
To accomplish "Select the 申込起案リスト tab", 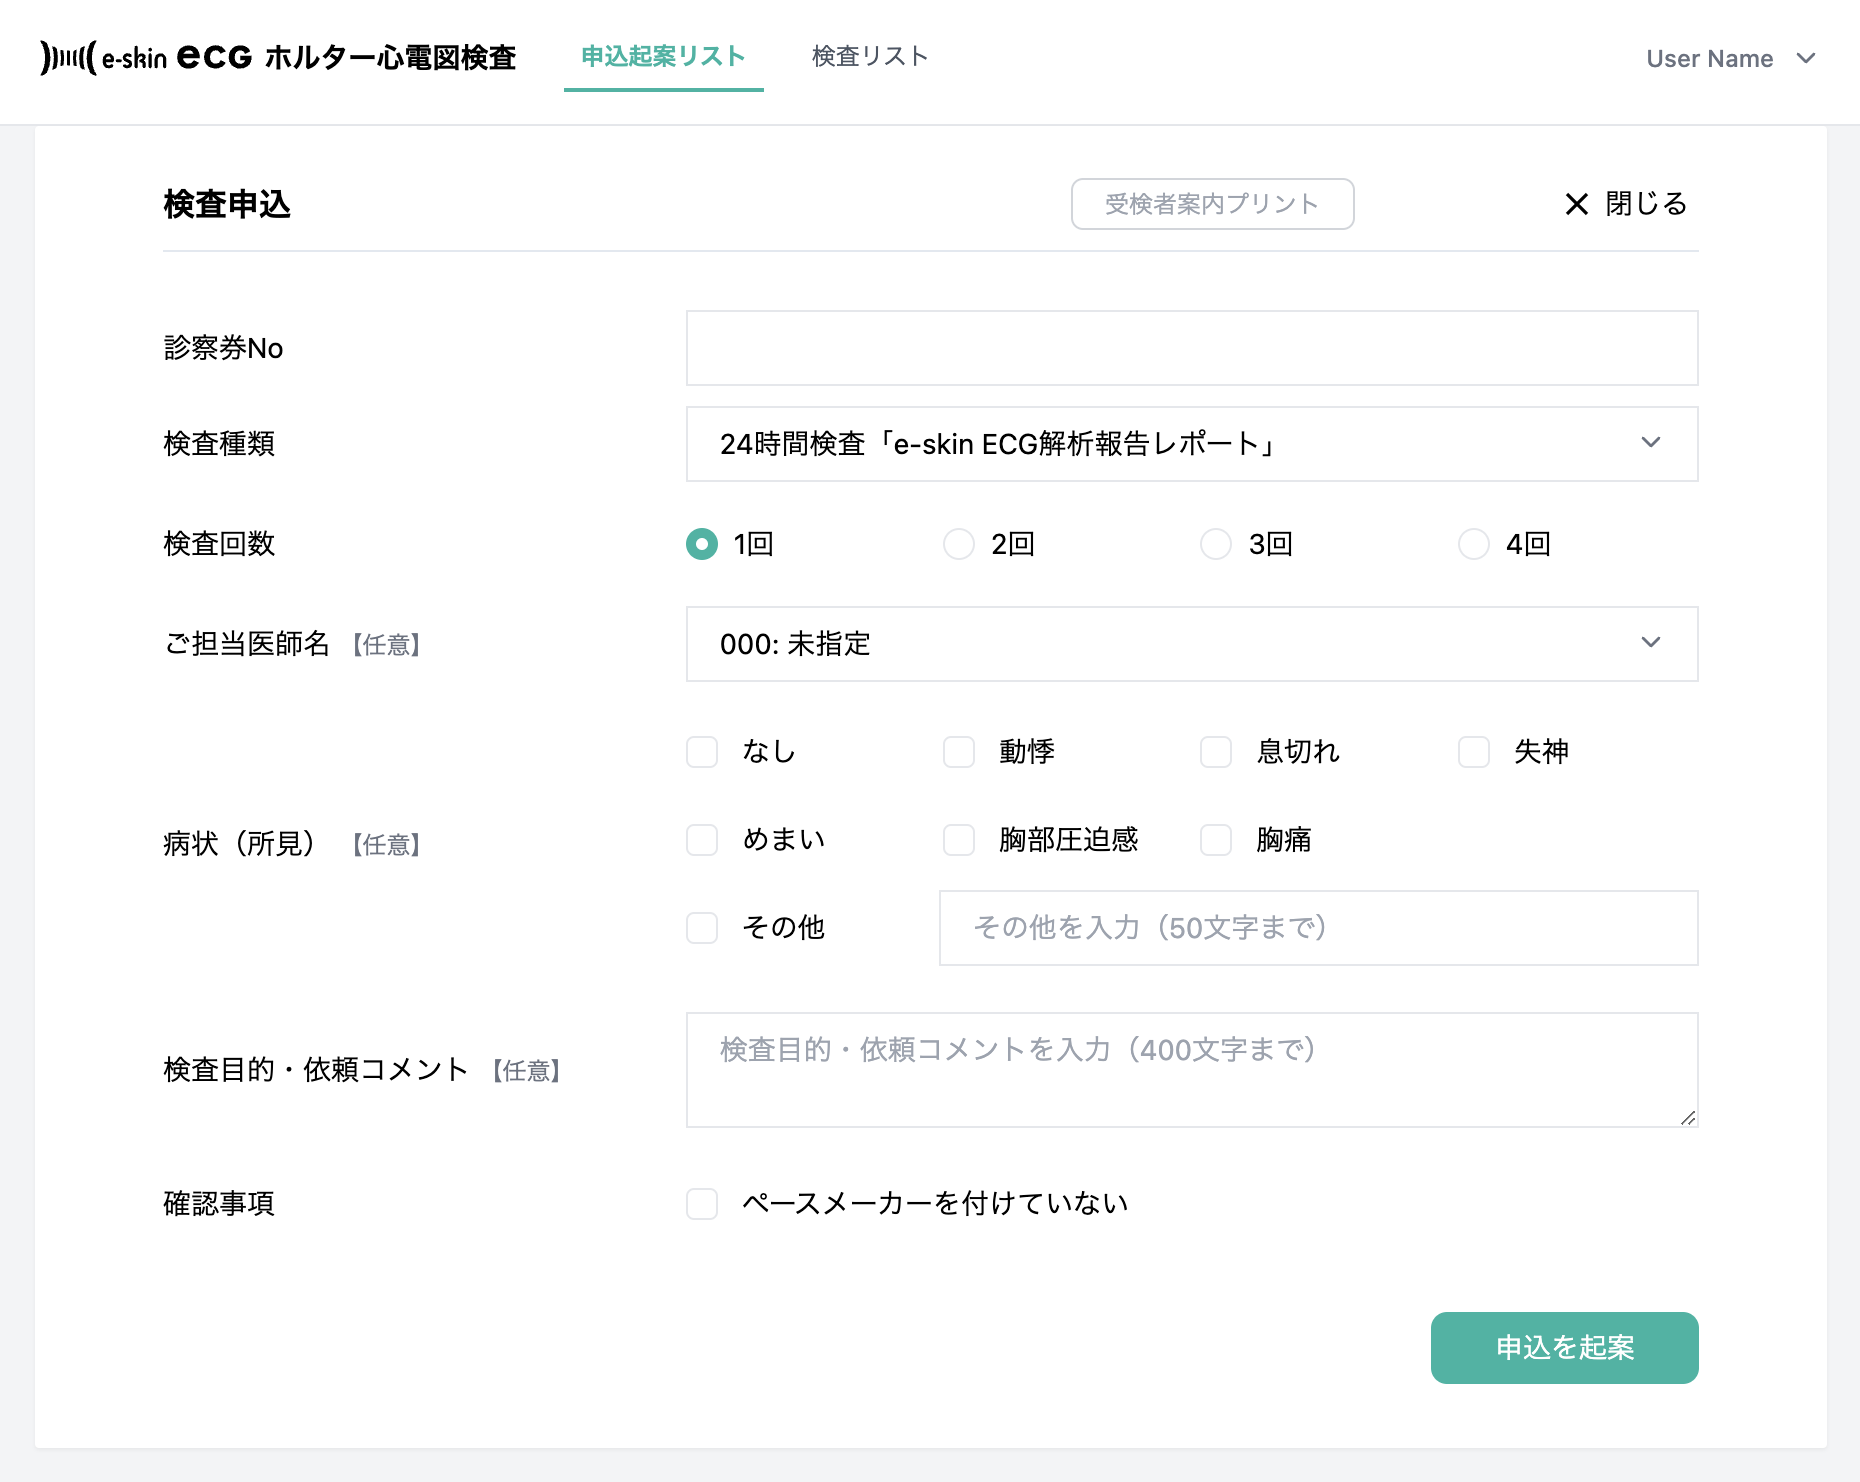I will (663, 57).
